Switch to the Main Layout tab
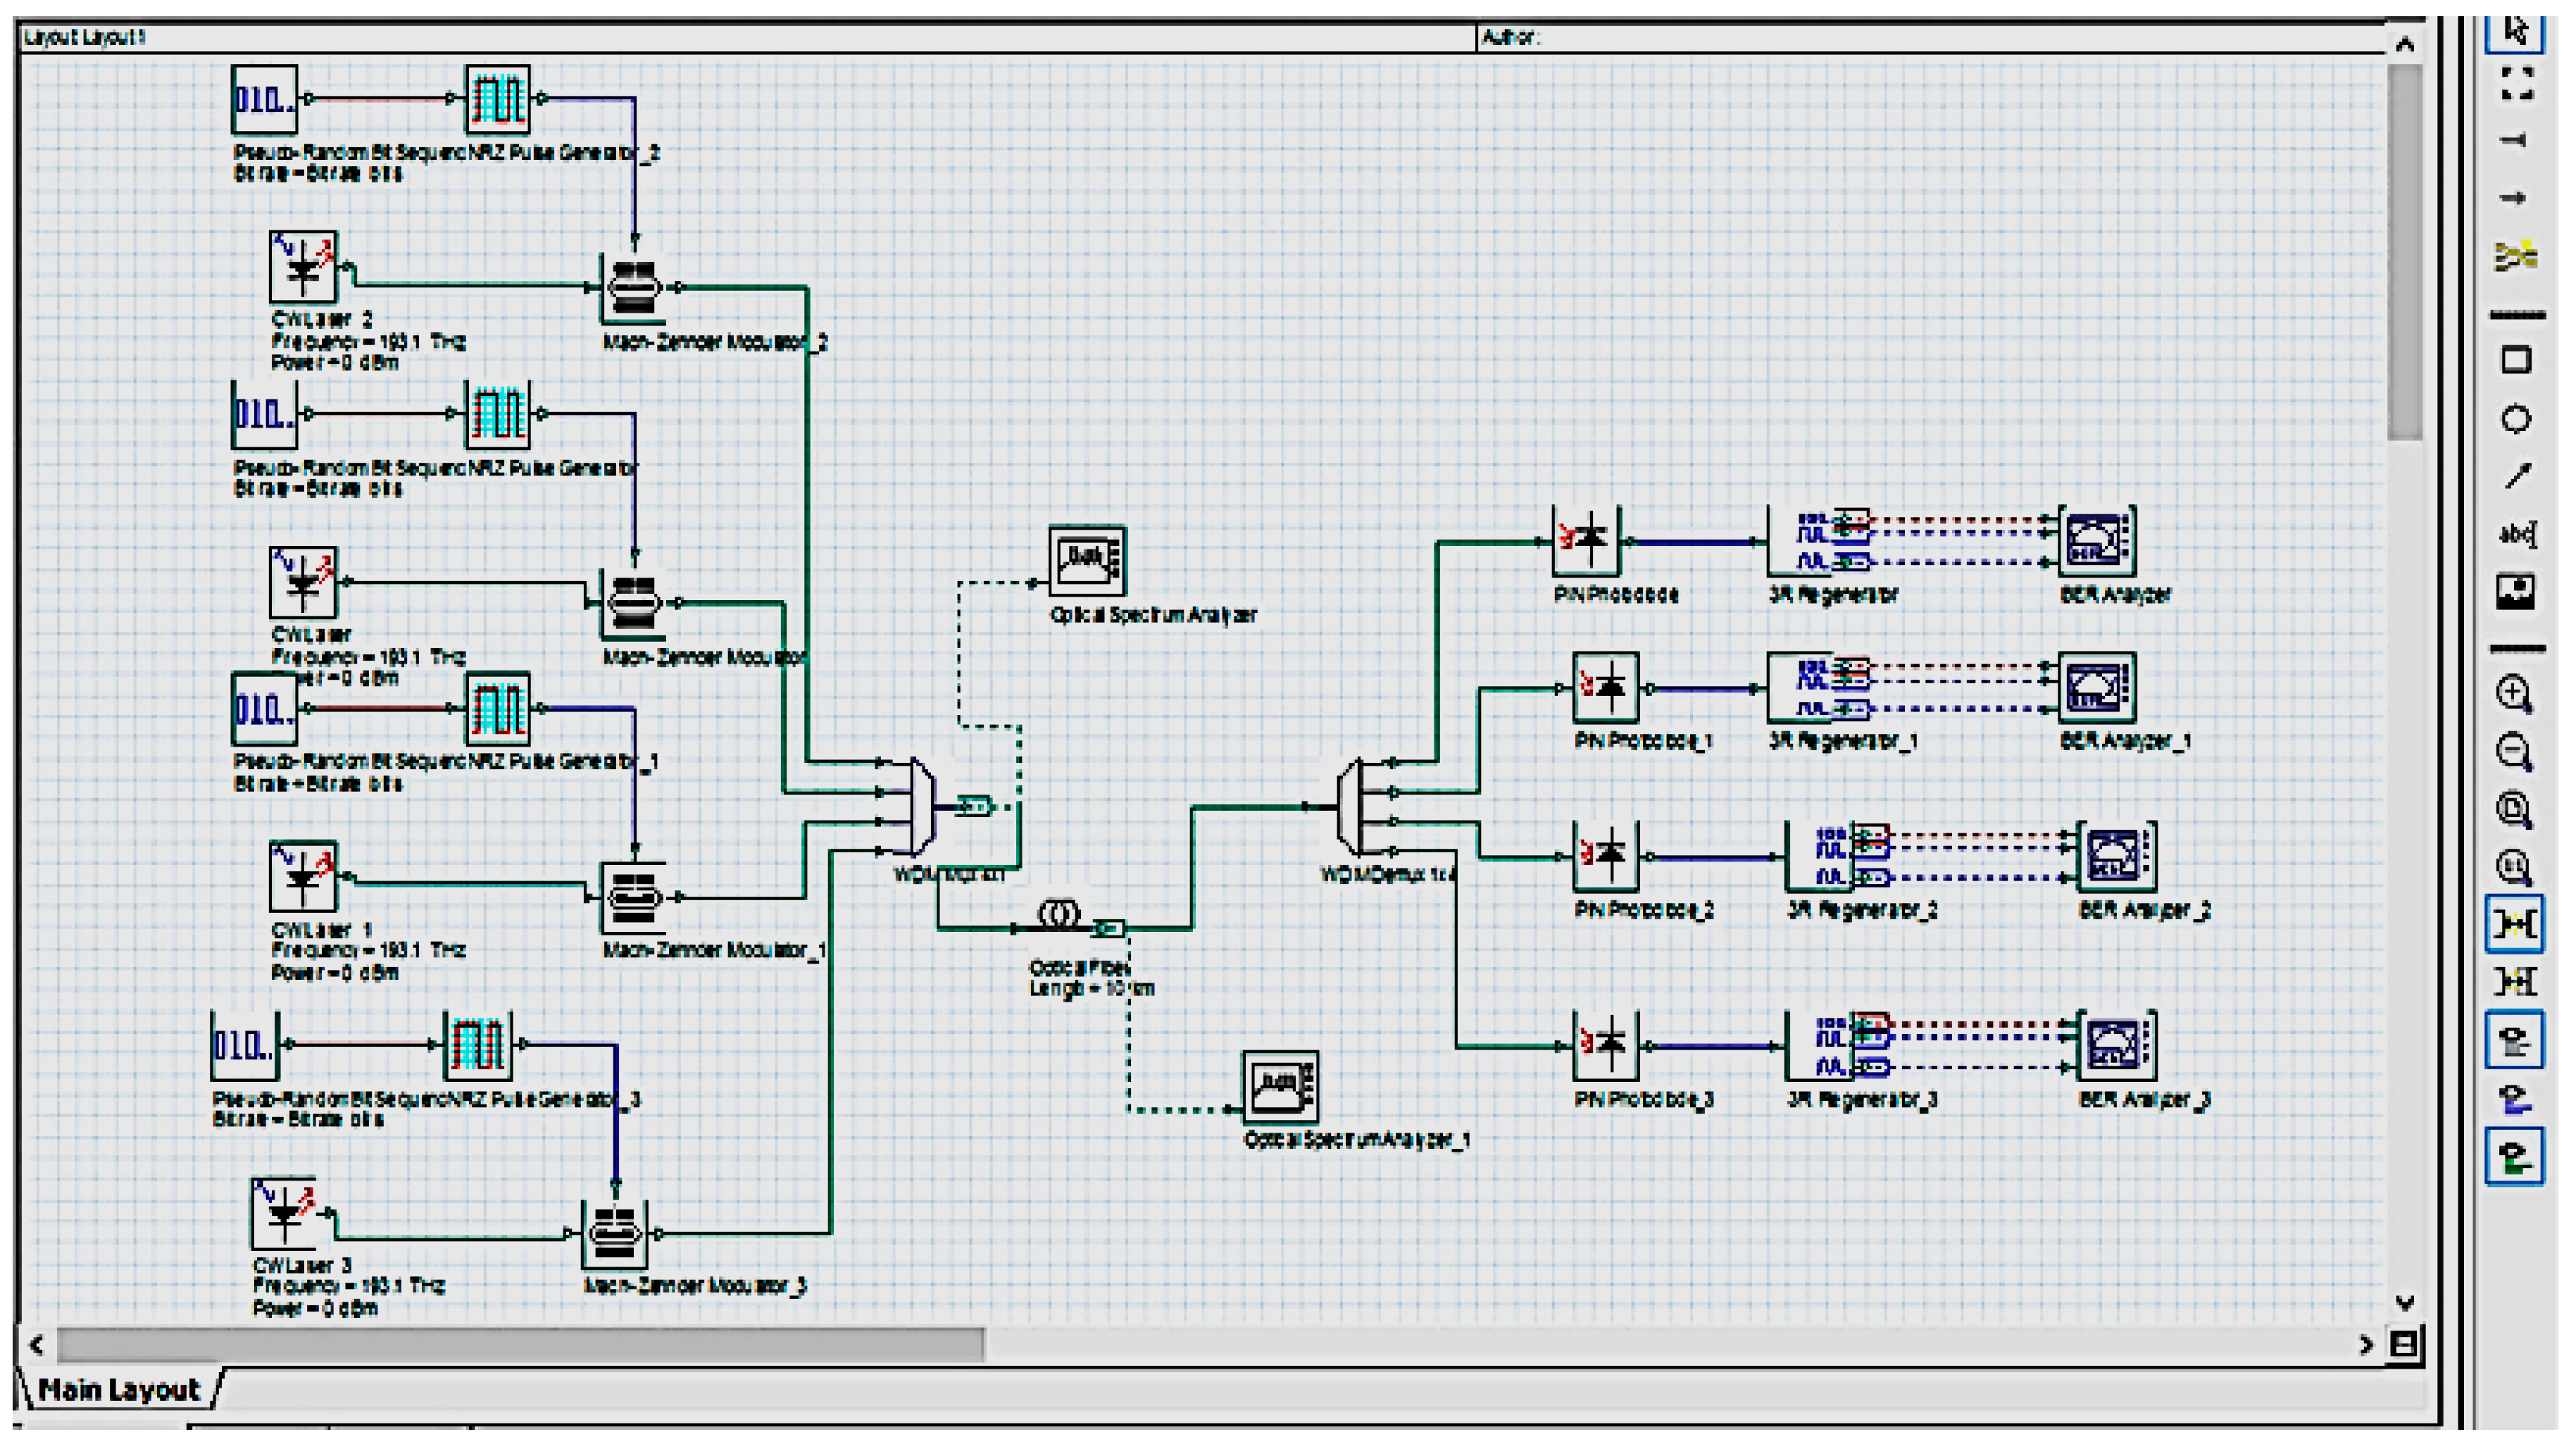 pyautogui.click(x=119, y=1390)
